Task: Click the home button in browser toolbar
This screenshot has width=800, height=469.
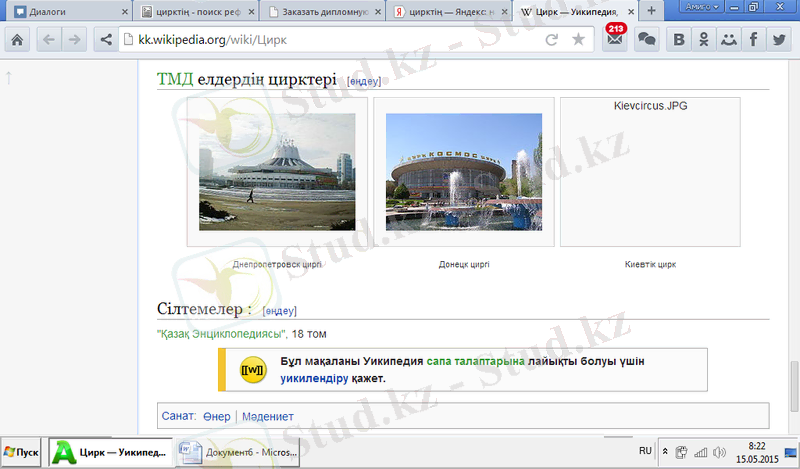Action: tap(18, 40)
